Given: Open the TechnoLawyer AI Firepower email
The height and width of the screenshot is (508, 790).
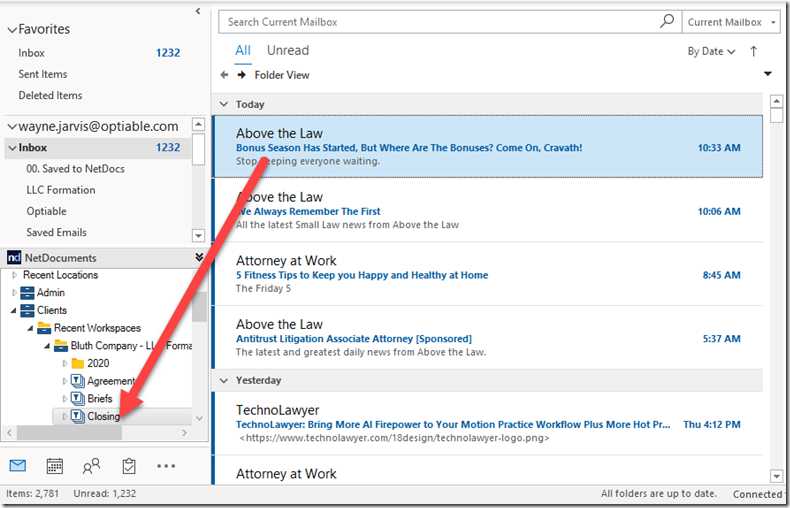Looking at the screenshot, I should pos(488,423).
